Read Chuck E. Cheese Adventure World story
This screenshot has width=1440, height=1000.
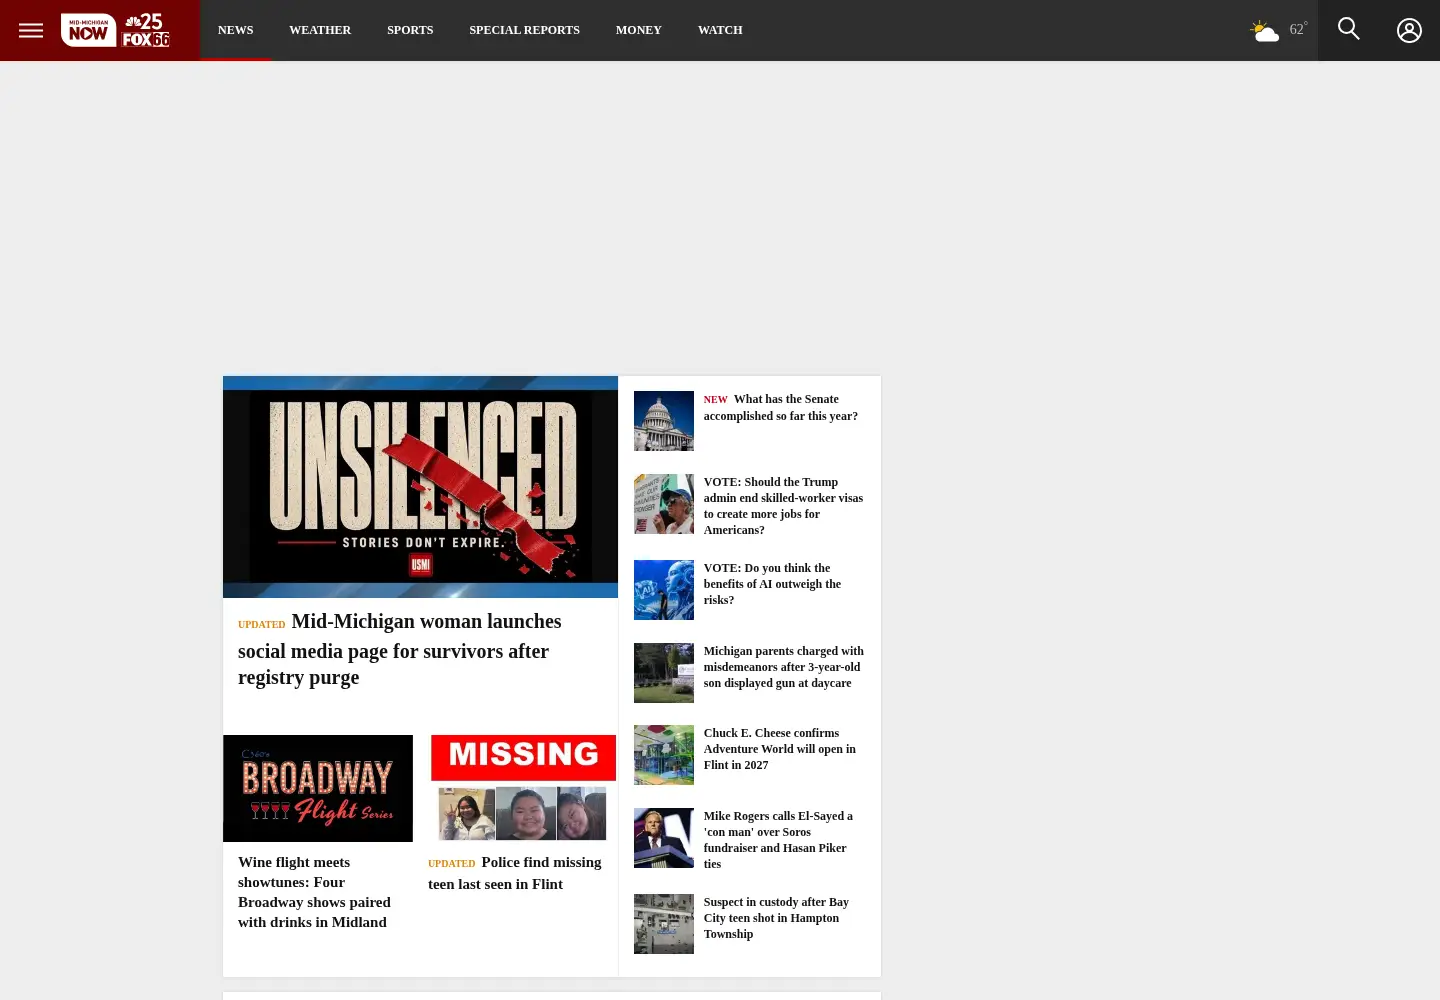coord(780,749)
